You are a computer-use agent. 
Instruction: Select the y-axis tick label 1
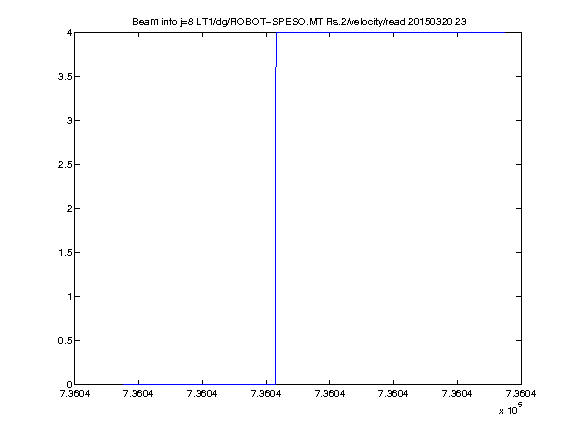coord(69,296)
